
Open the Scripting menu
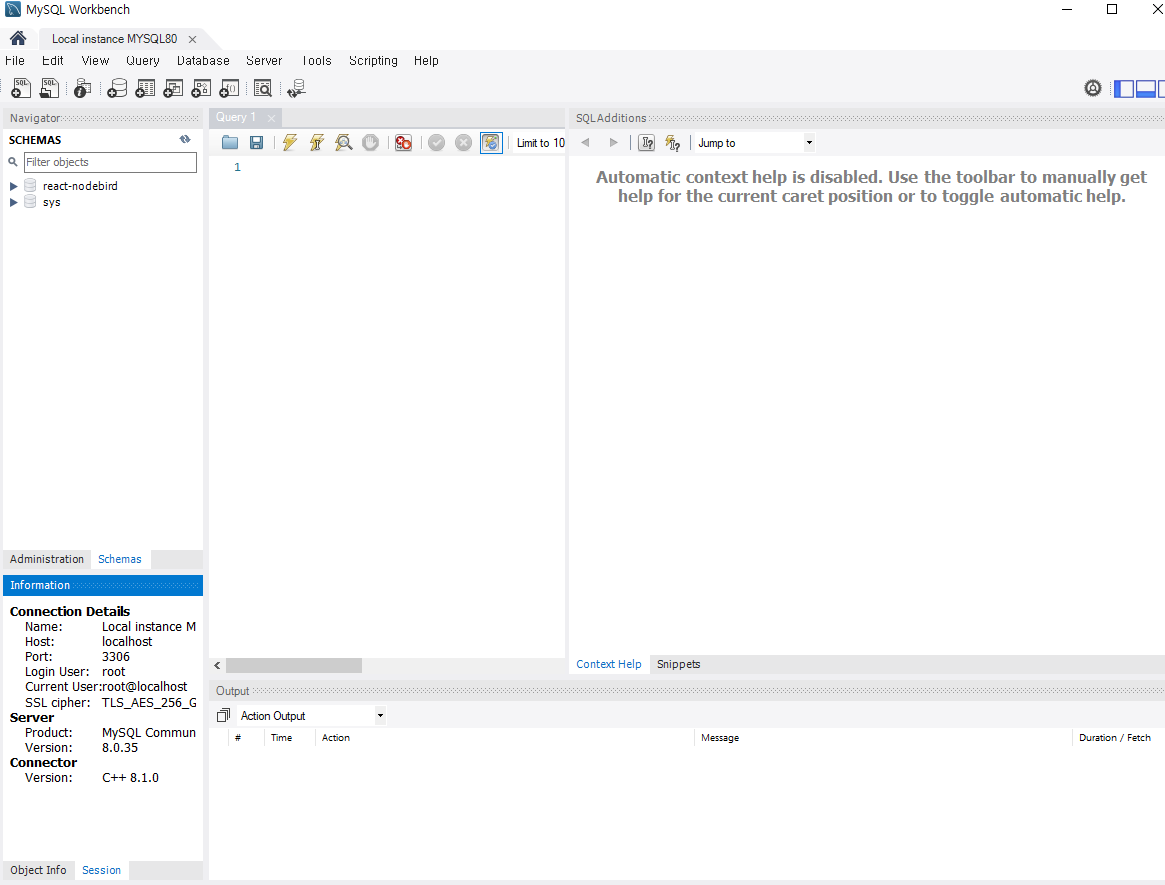(x=373, y=61)
